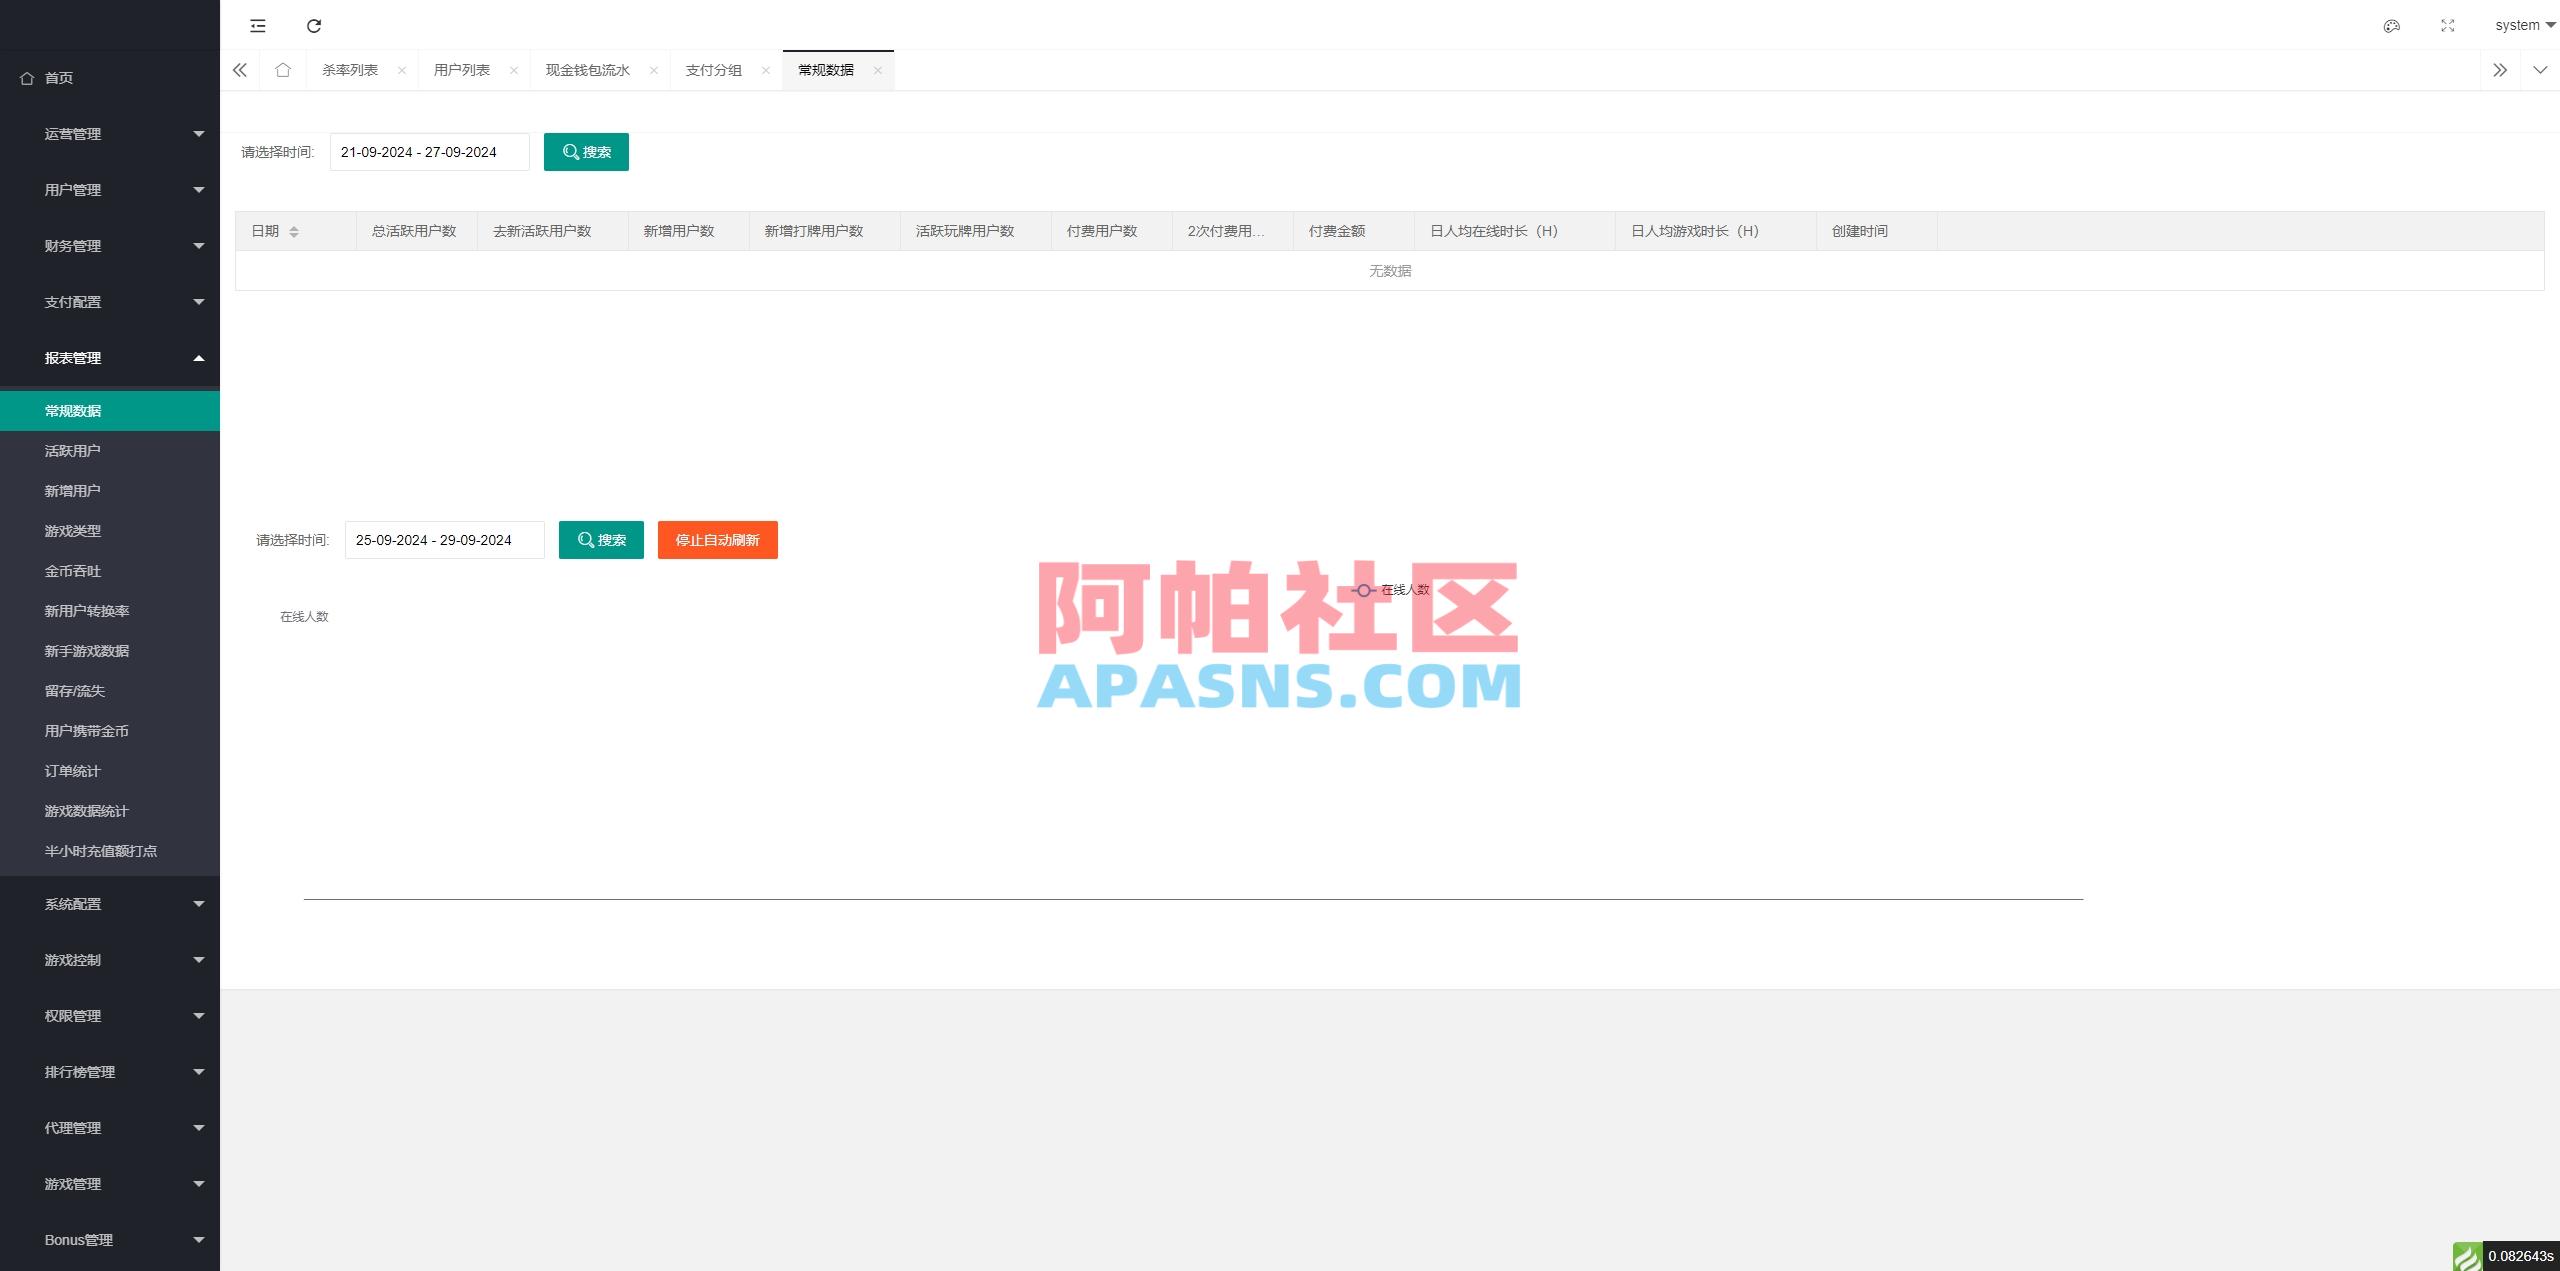Refresh the page with the reload icon
The height and width of the screenshot is (1271, 2560).
click(314, 25)
